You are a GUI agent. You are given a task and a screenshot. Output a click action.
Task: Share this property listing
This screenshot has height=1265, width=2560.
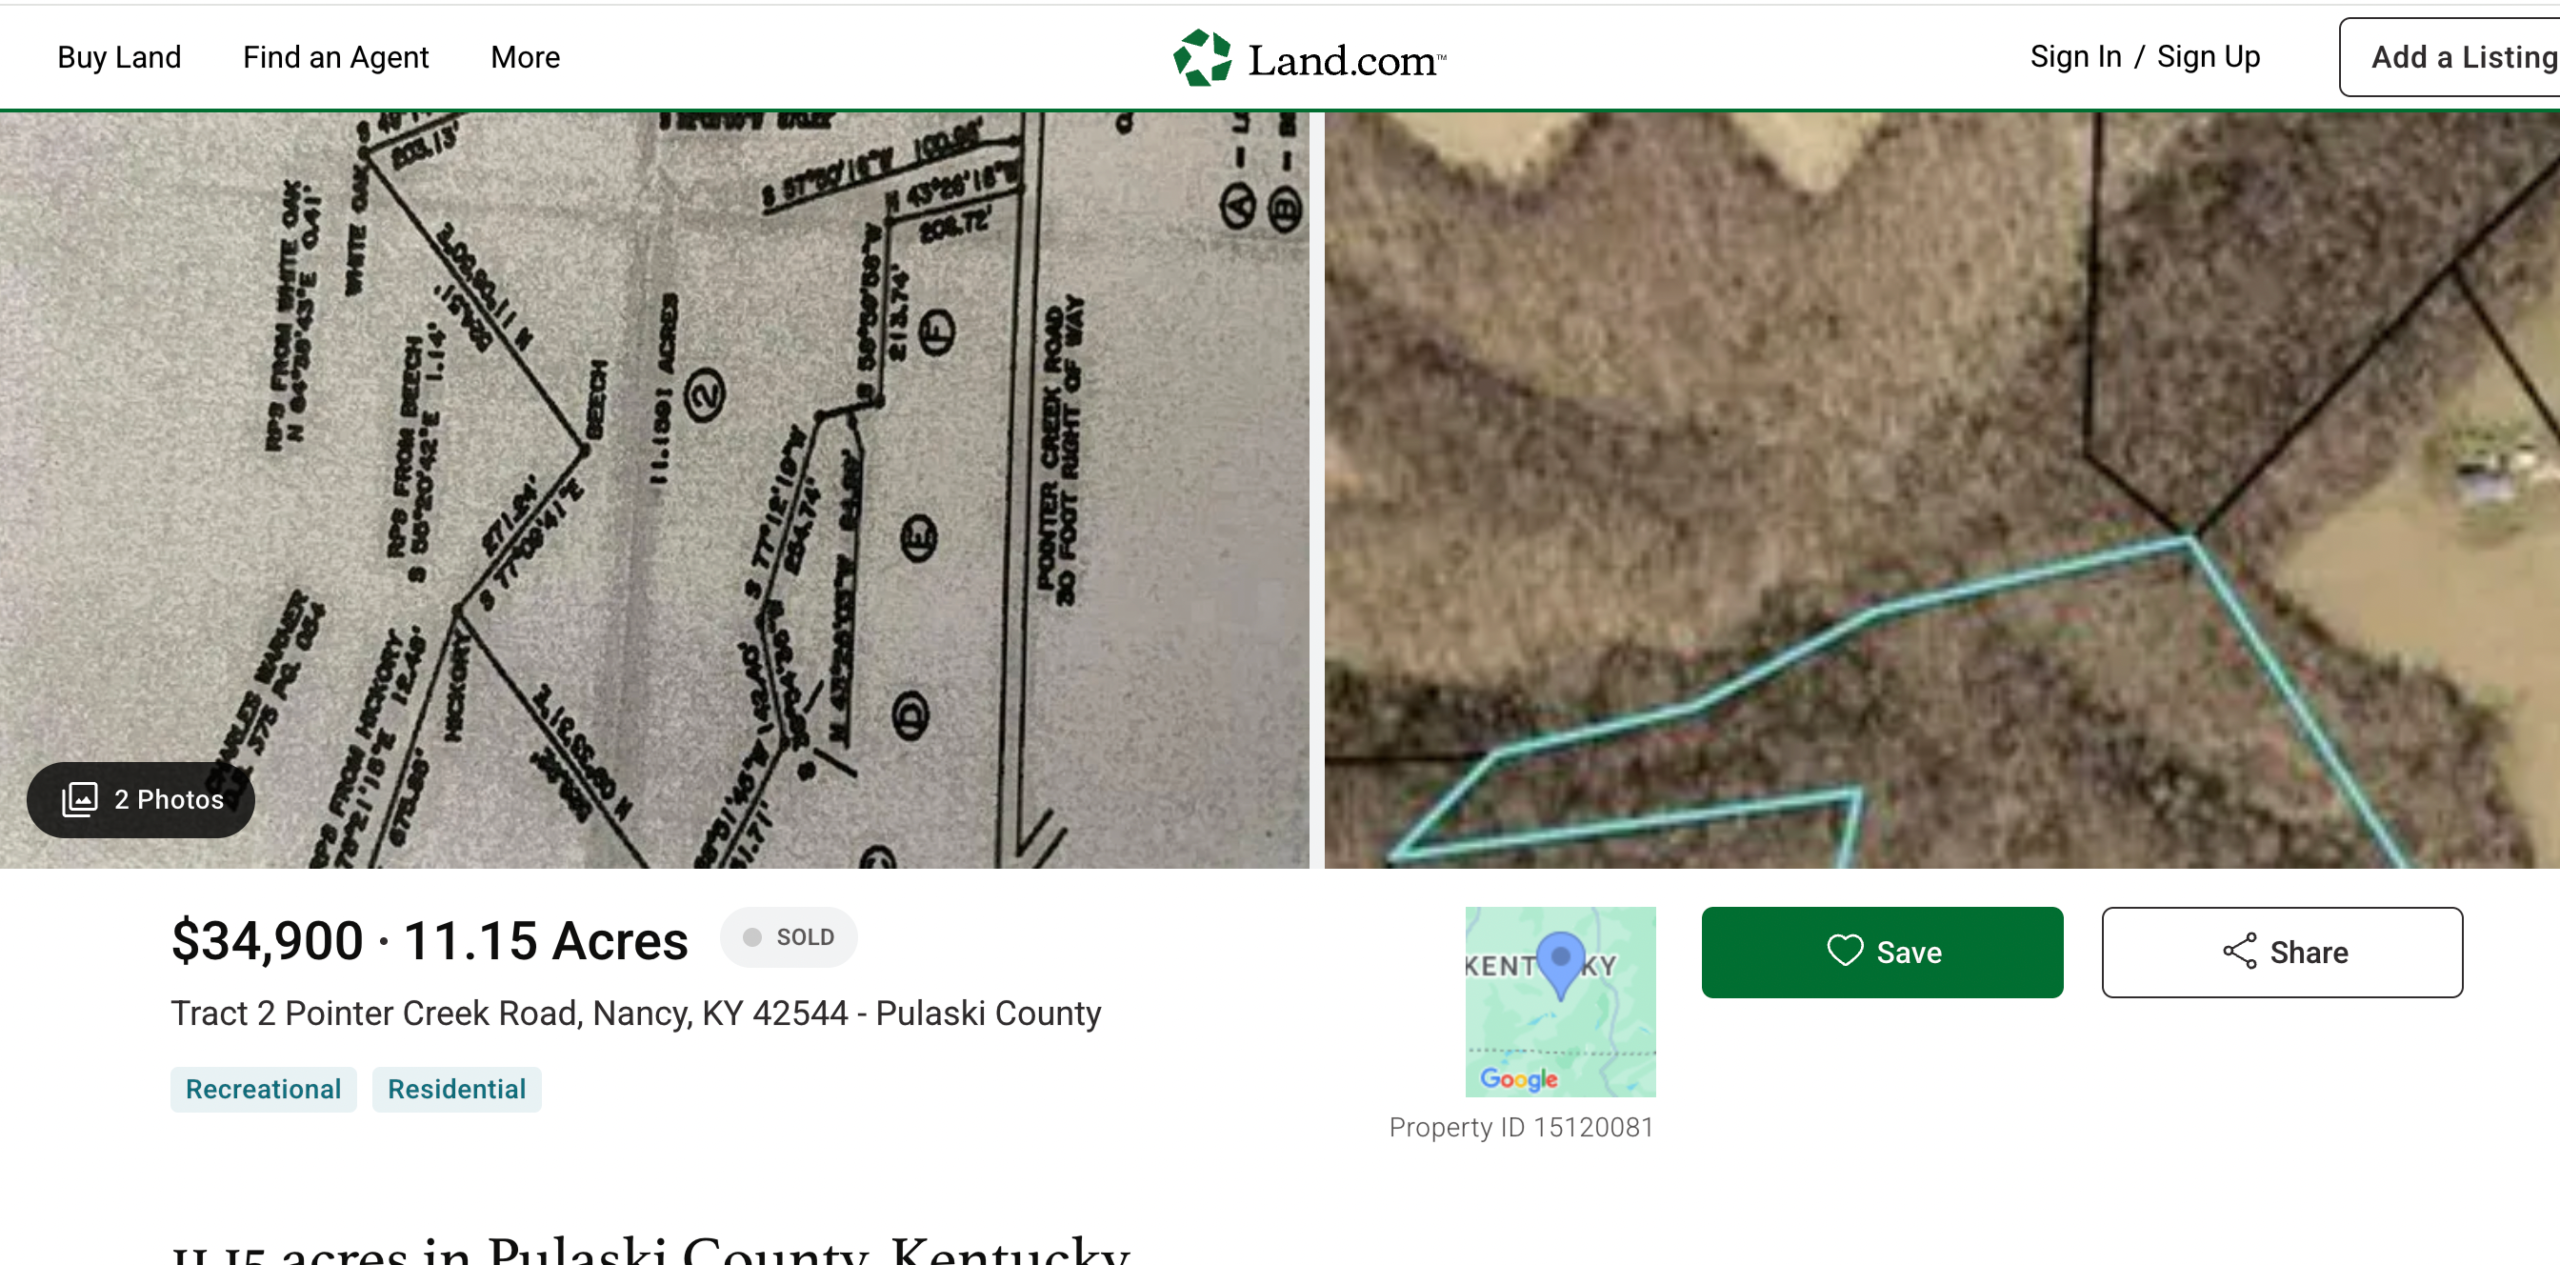pyautogui.click(x=2282, y=952)
